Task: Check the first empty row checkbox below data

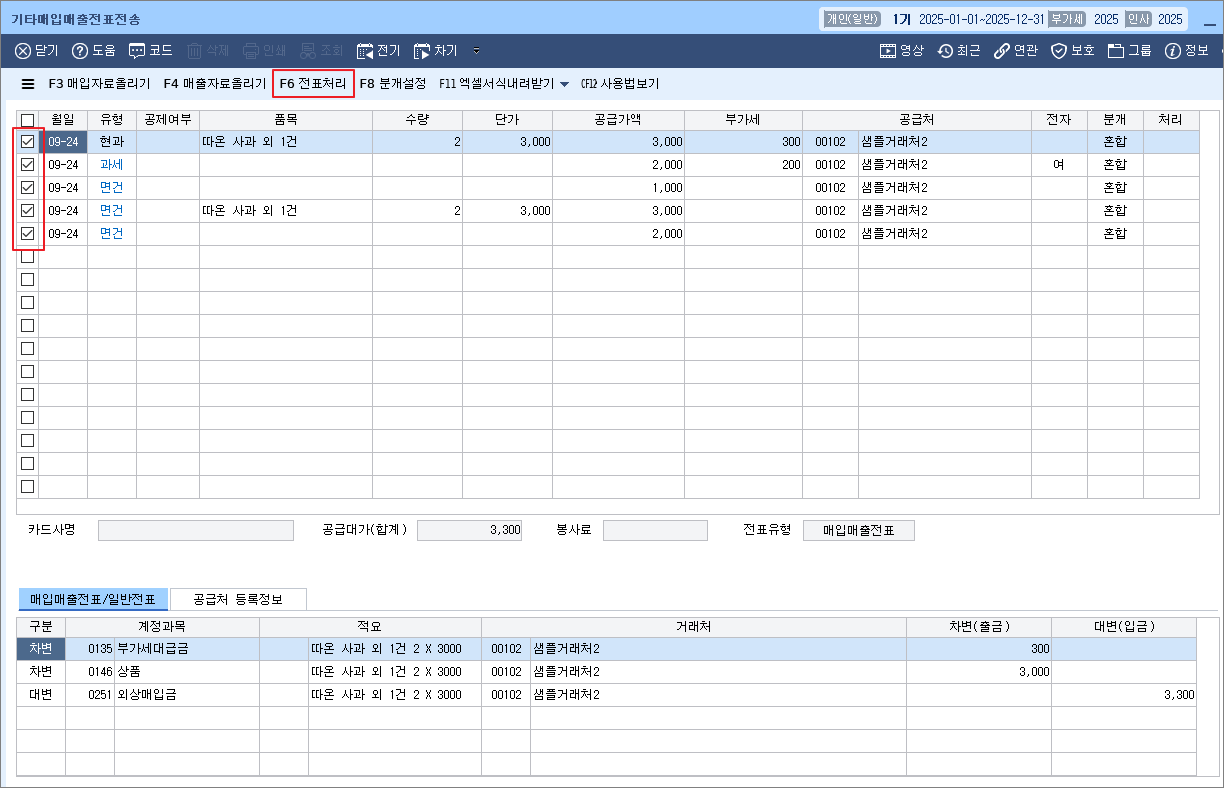Action: coord(28,257)
